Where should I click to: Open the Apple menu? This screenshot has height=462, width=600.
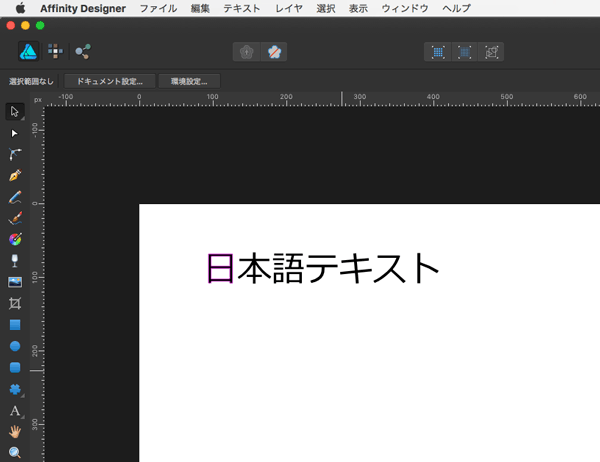click(20, 8)
